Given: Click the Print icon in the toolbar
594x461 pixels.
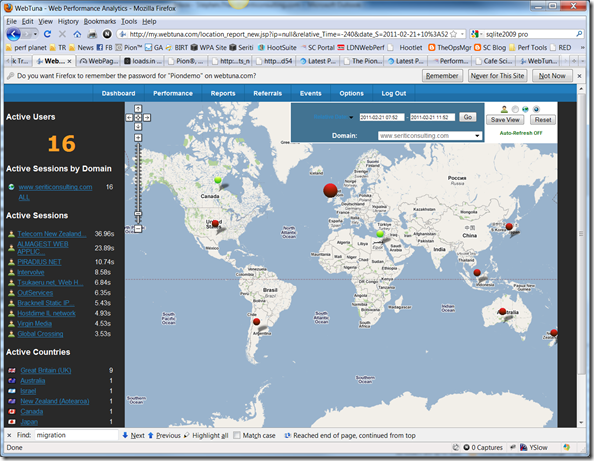Looking at the screenshot, I should (92, 34).
